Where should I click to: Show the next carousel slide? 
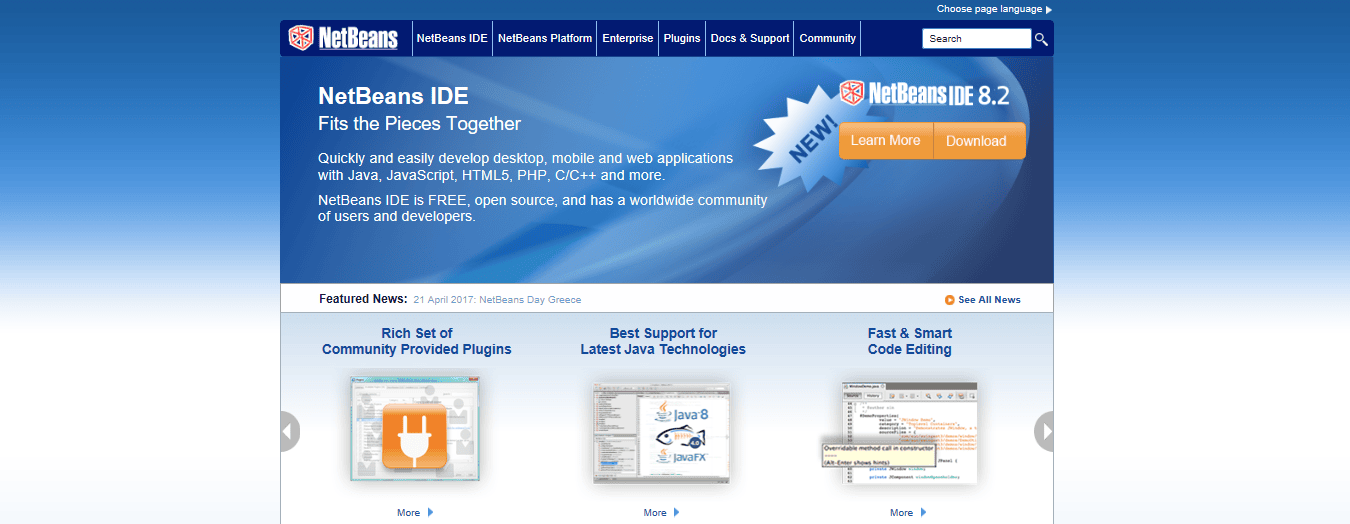(x=1044, y=431)
